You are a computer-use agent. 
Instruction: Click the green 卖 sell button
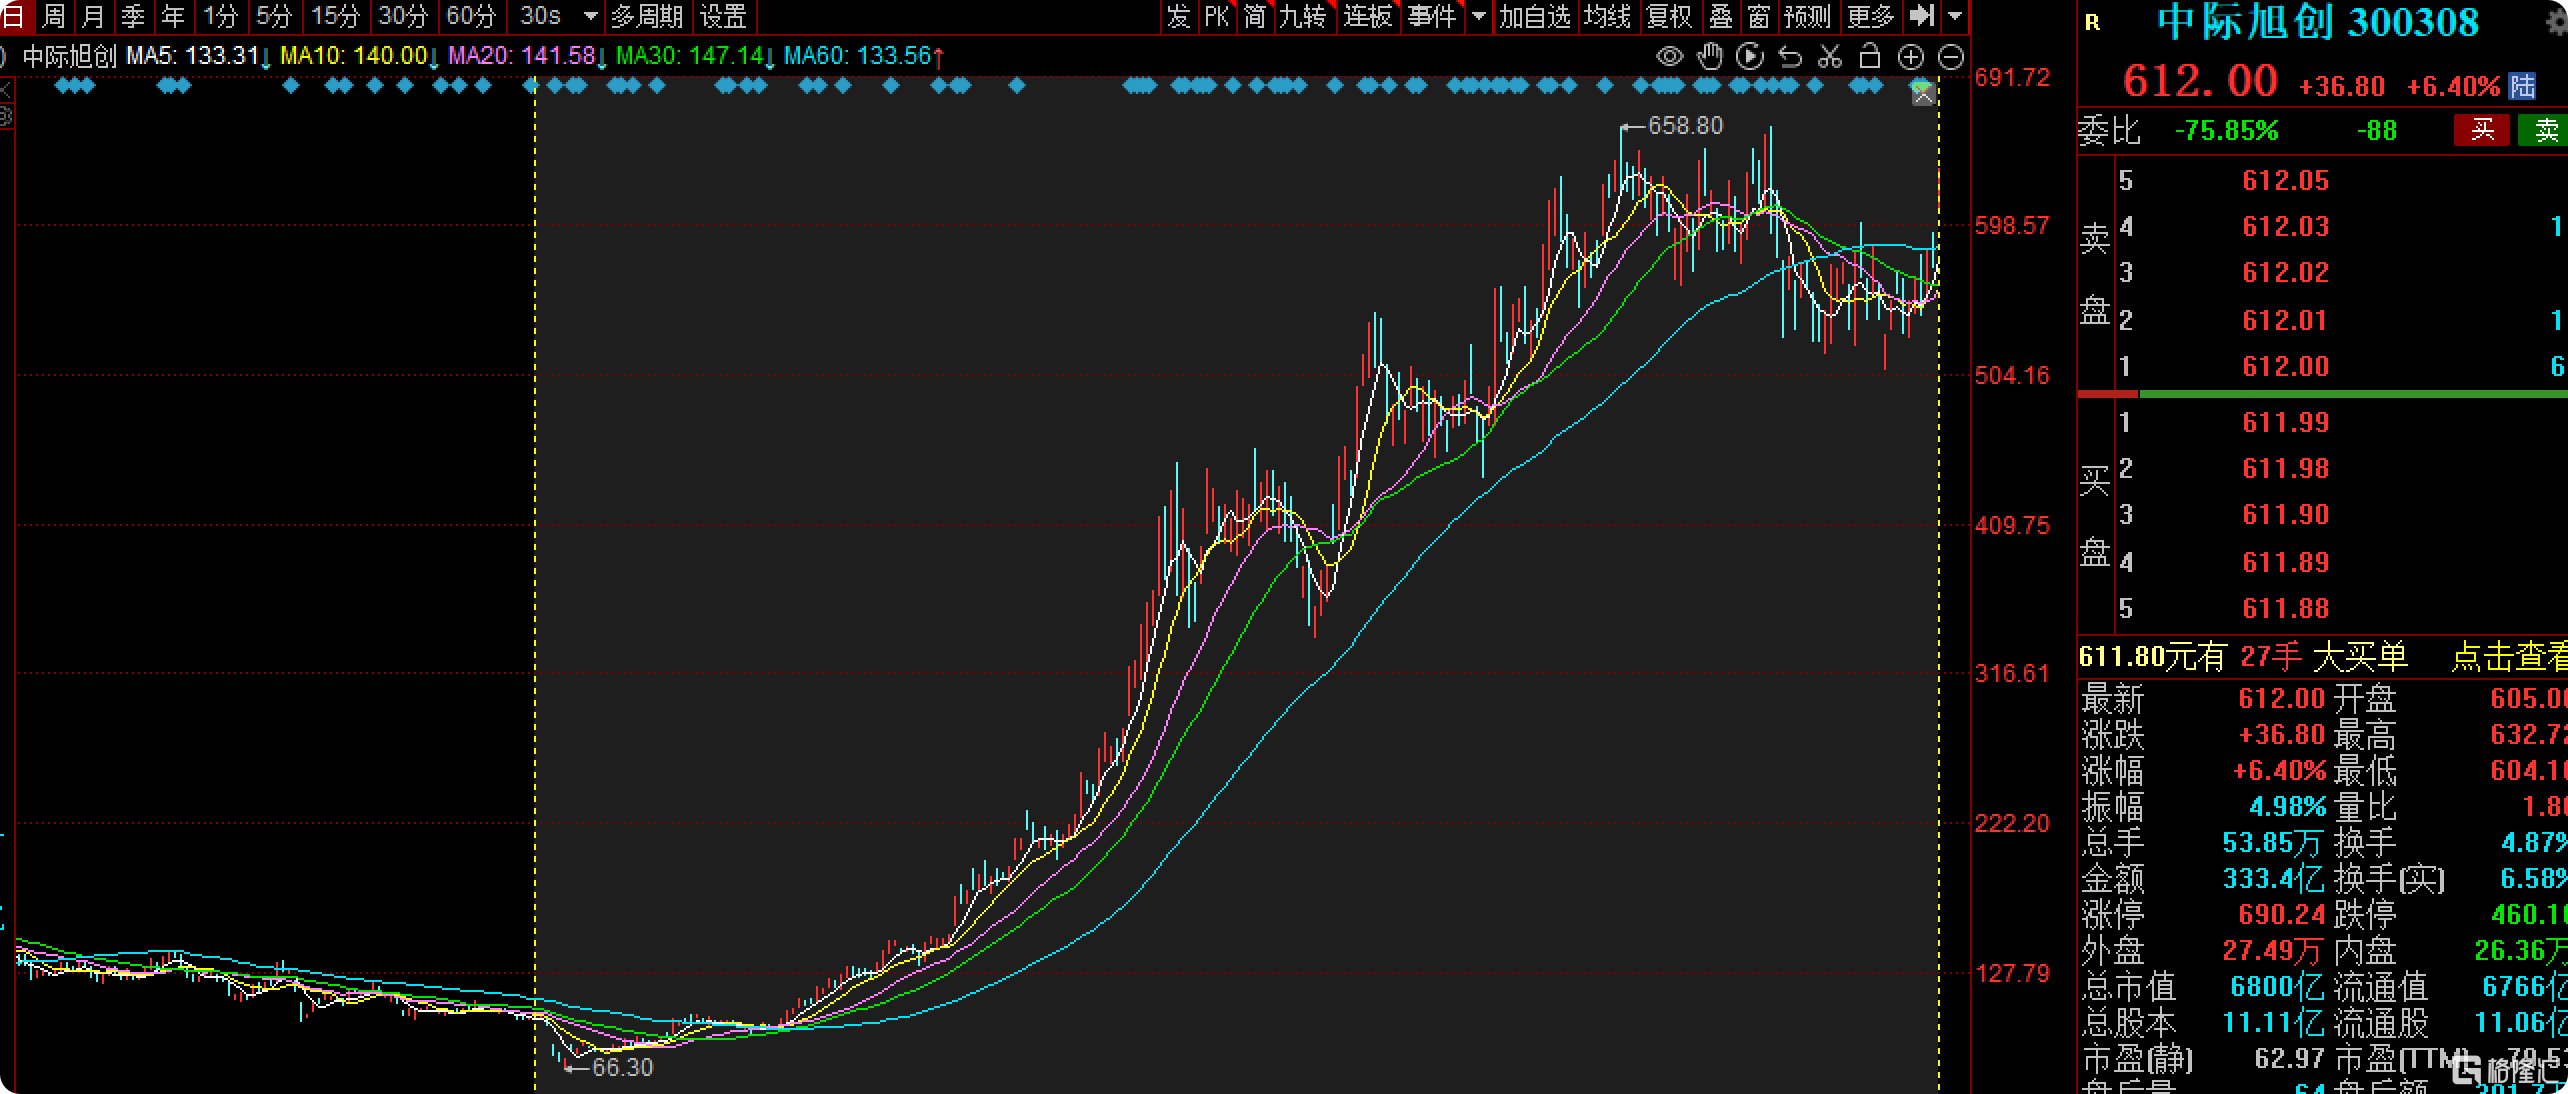[x=2544, y=130]
